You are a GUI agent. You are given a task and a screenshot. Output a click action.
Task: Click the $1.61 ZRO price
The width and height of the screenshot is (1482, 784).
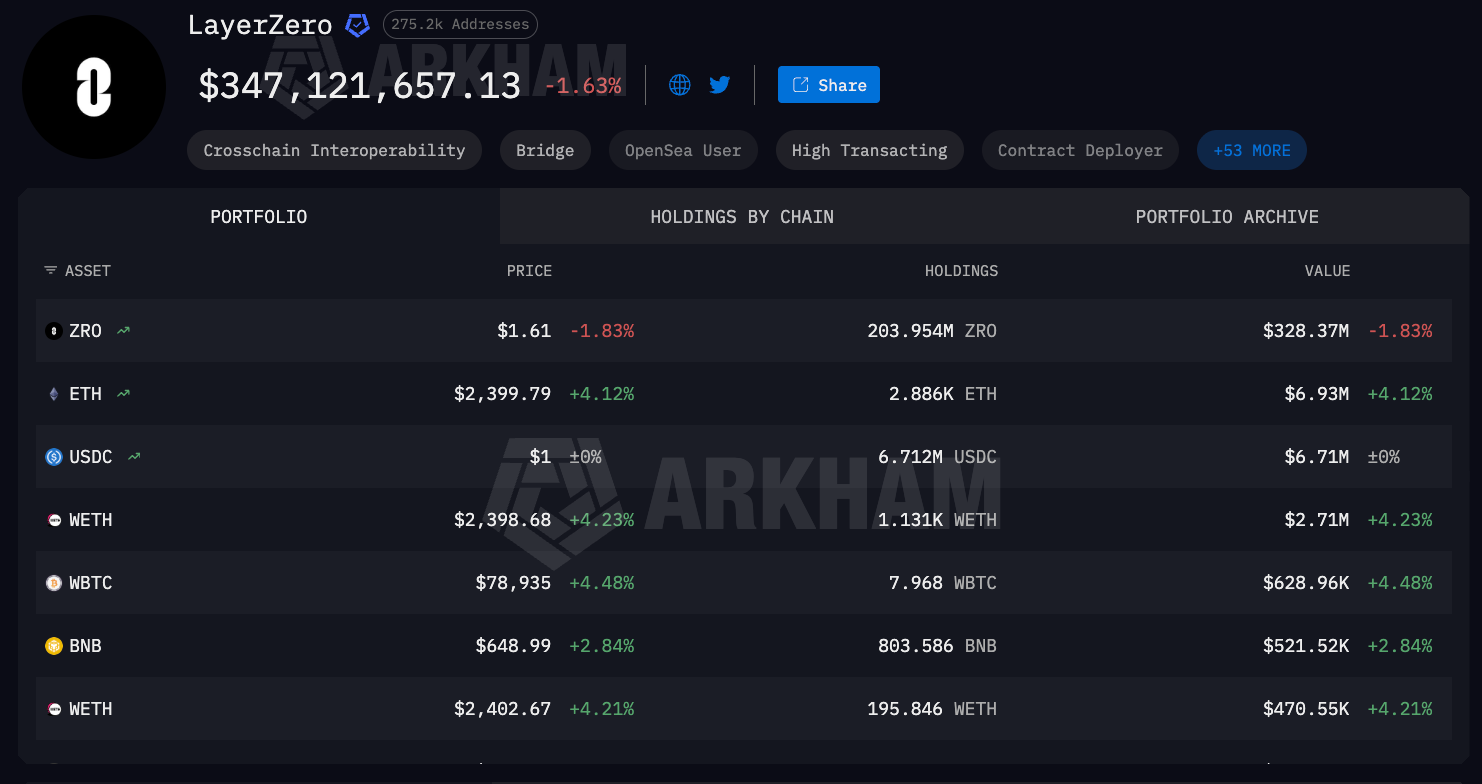pos(524,331)
